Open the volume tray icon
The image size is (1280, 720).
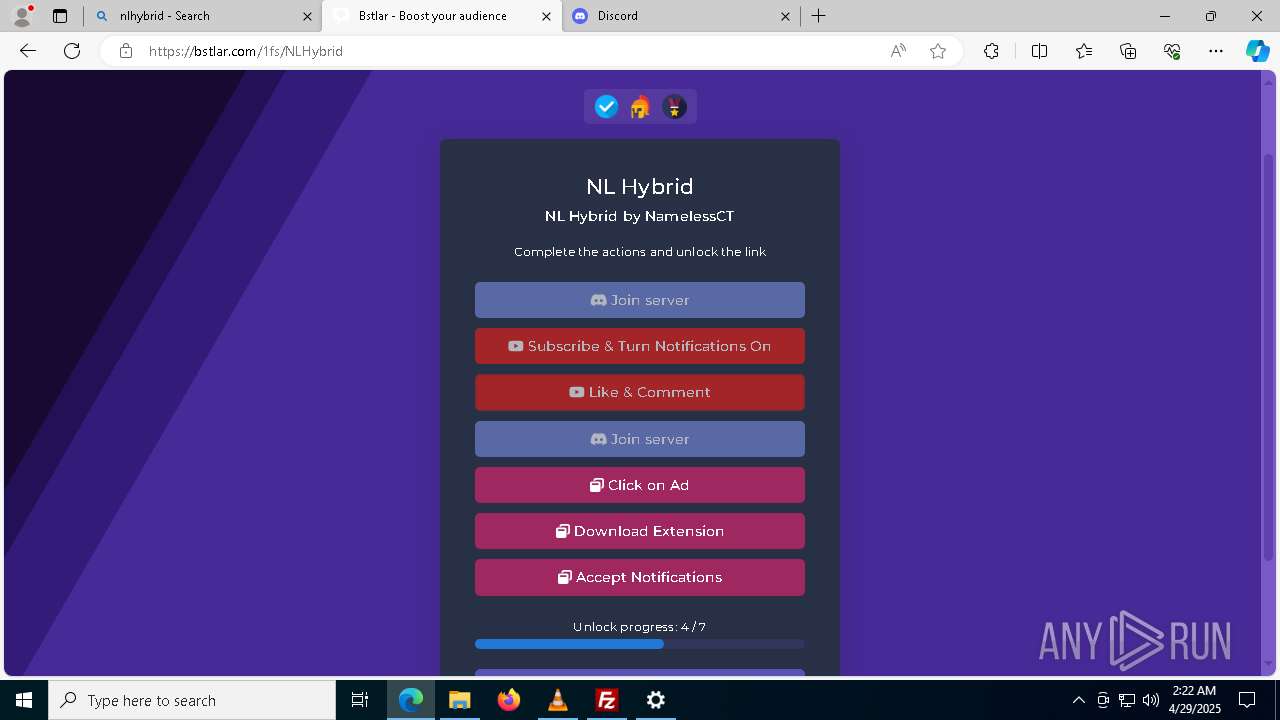point(1151,700)
